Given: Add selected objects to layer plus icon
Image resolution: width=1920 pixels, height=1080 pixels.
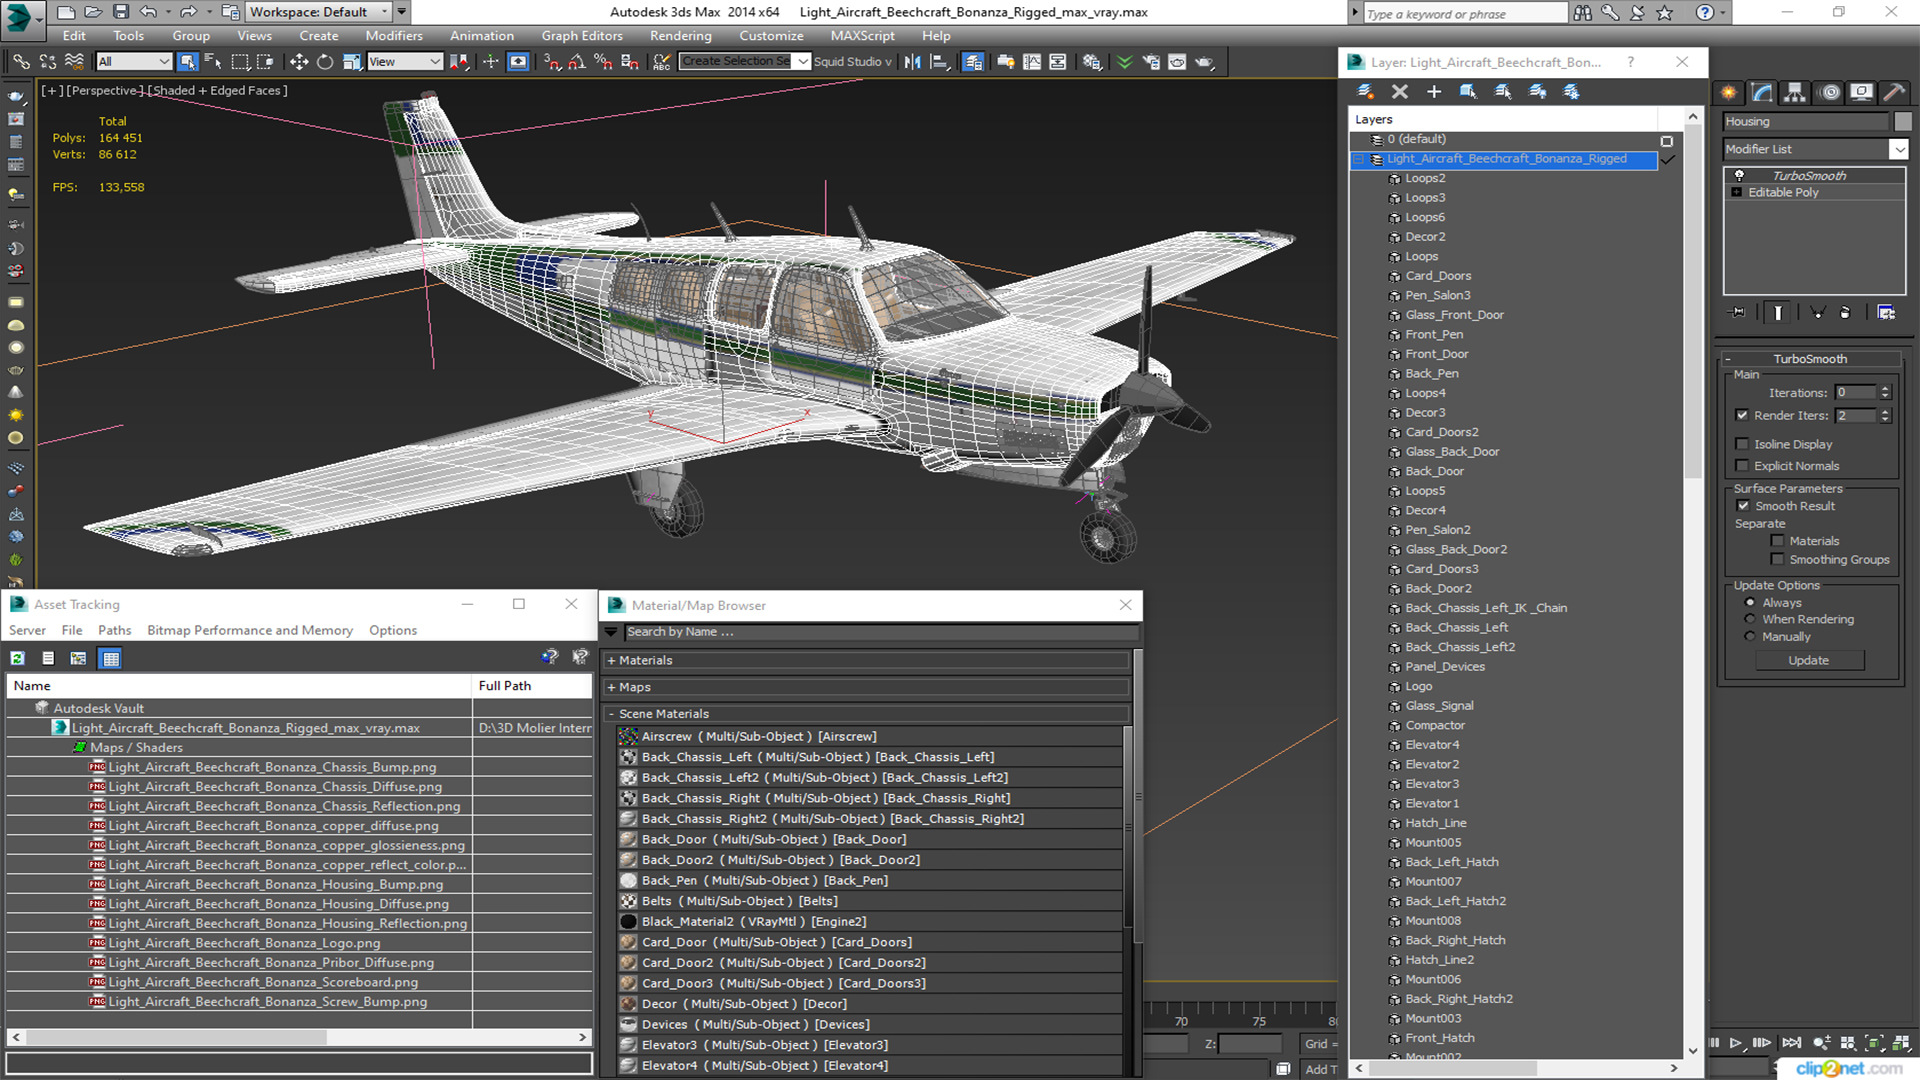Looking at the screenshot, I should pyautogui.click(x=1434, y=92).
